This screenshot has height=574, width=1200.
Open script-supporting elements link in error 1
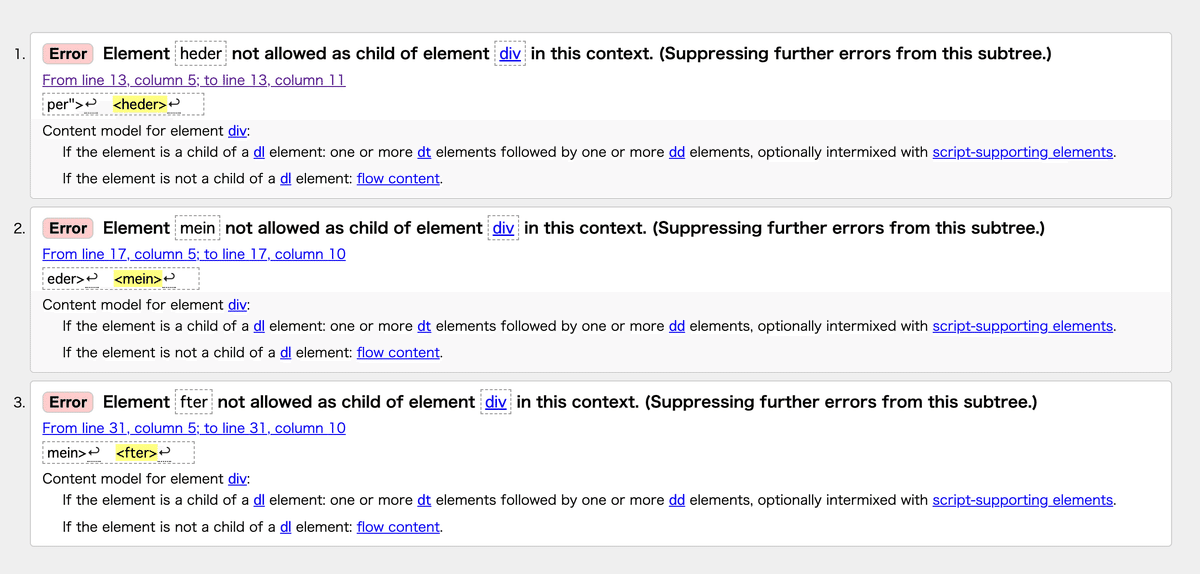click(1022, 152)
